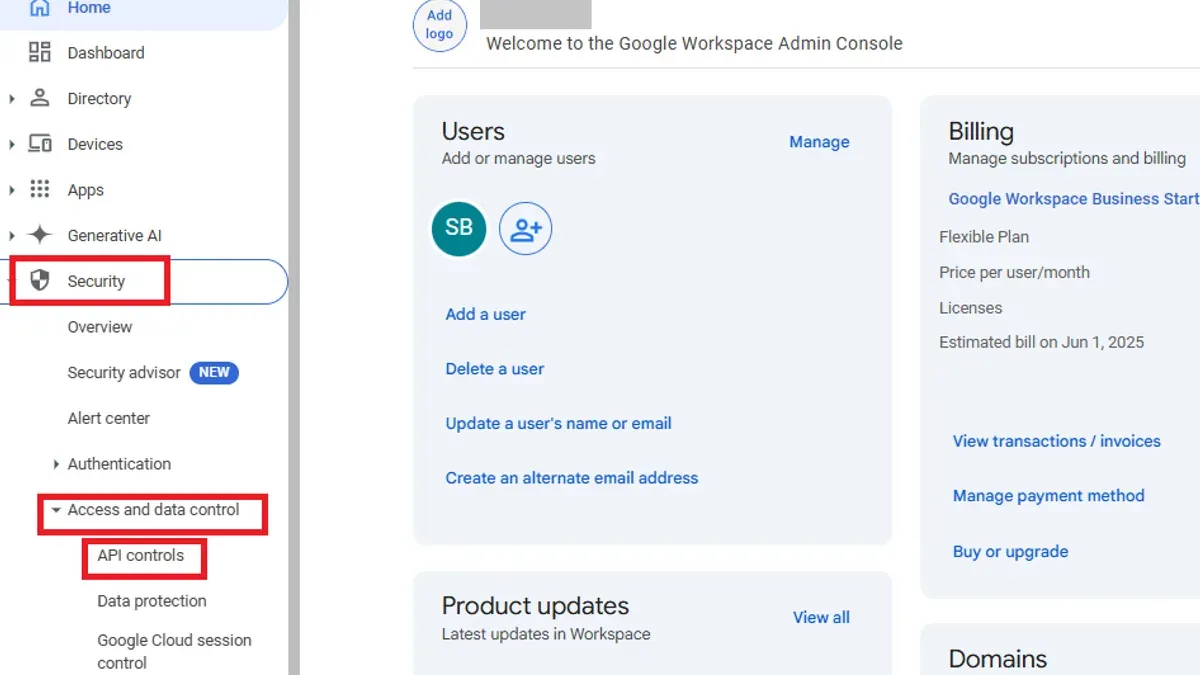Screen dimensions: 1200x675
Task: Collapse the Access and data control arrow
Action: point(56,510)
